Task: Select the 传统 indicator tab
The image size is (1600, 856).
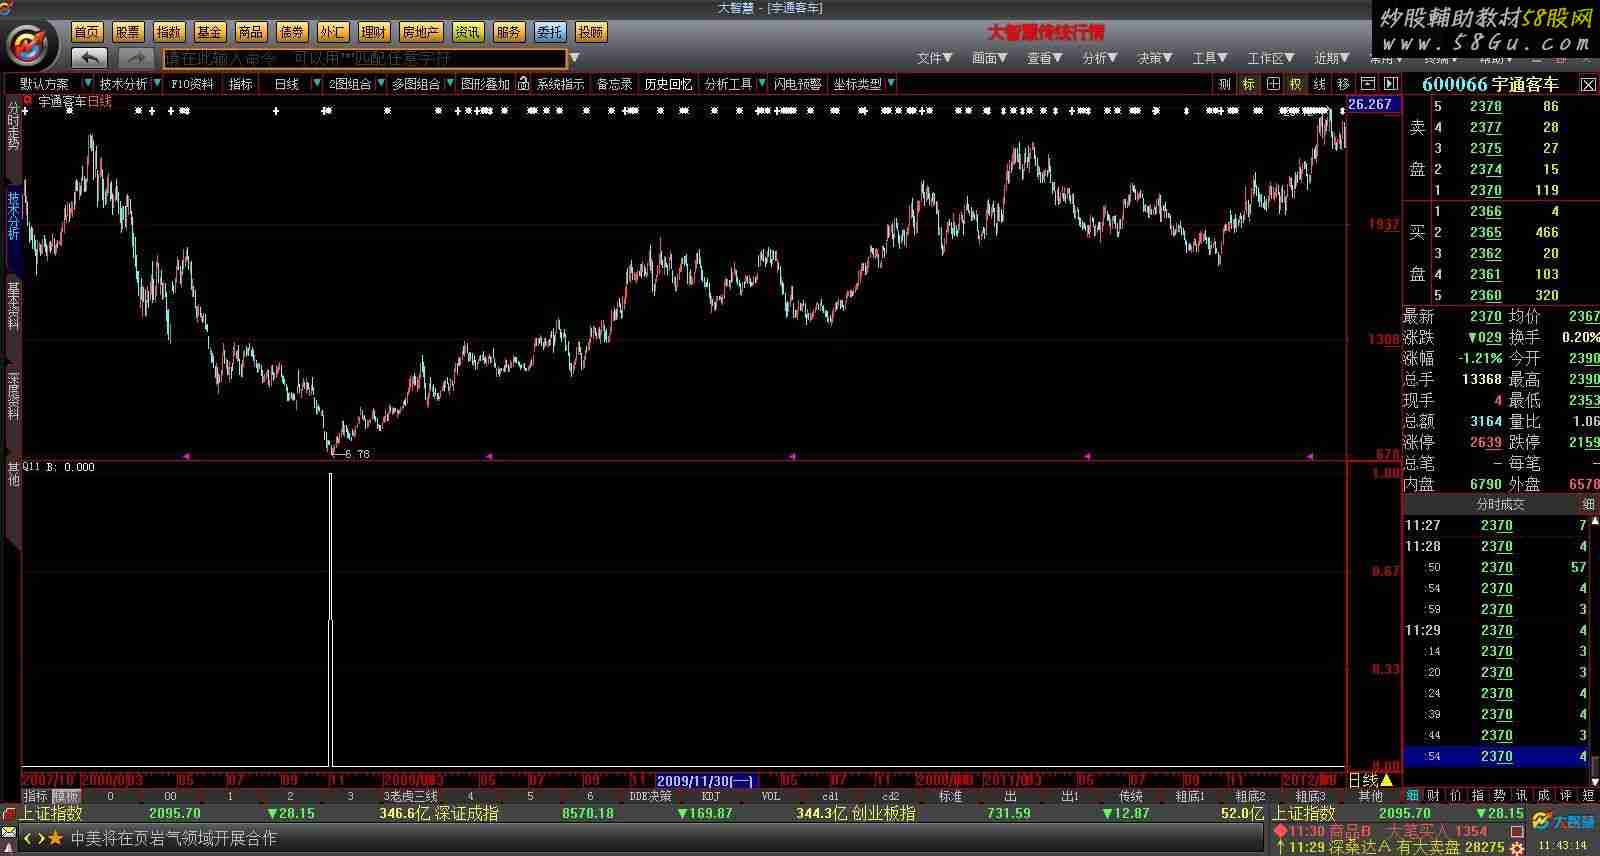Action: click(x=1131, y=796)
